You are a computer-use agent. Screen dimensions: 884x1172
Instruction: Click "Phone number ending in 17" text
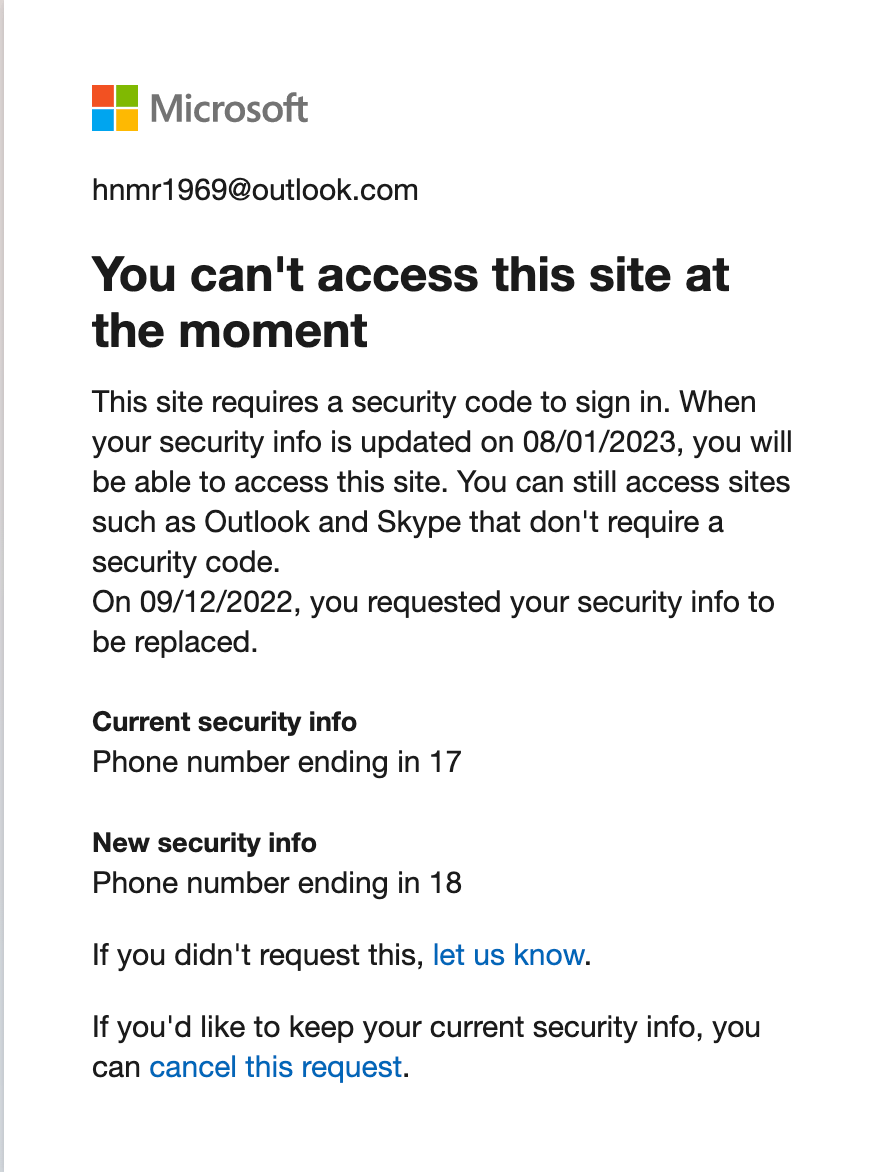pyautogui.click(x=276, y=762)
